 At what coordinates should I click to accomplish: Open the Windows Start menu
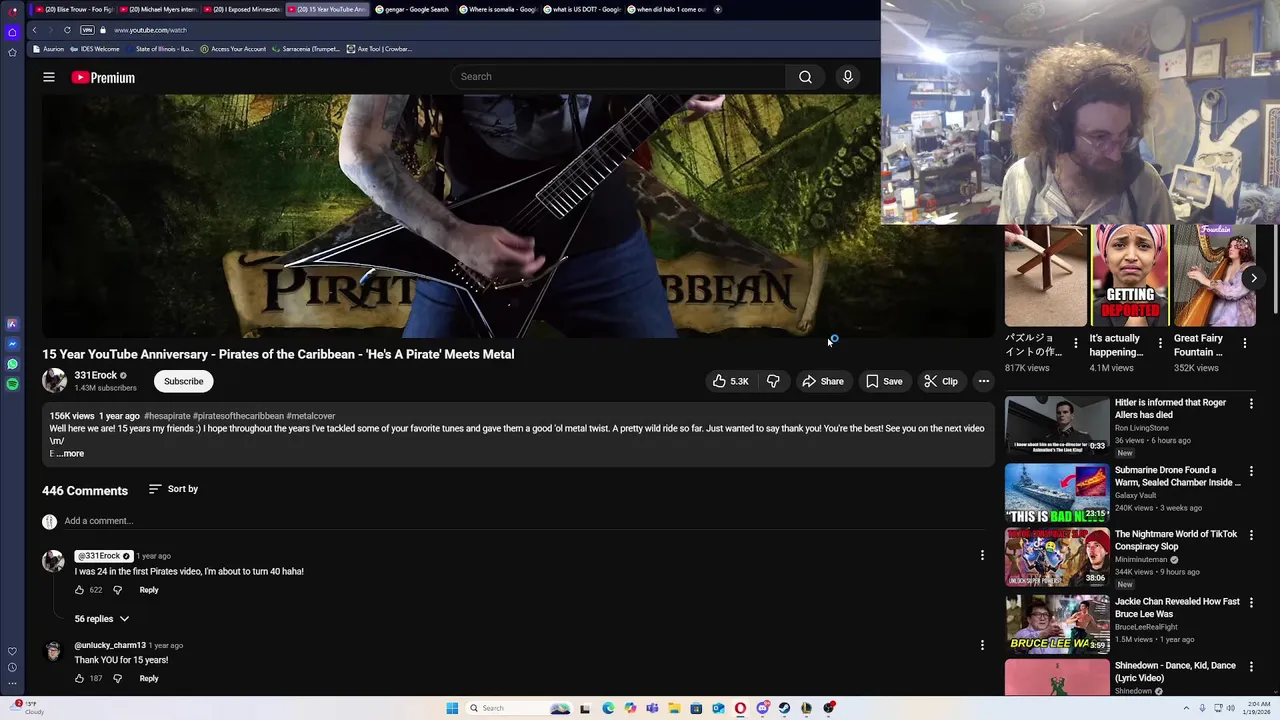(452, 708)
